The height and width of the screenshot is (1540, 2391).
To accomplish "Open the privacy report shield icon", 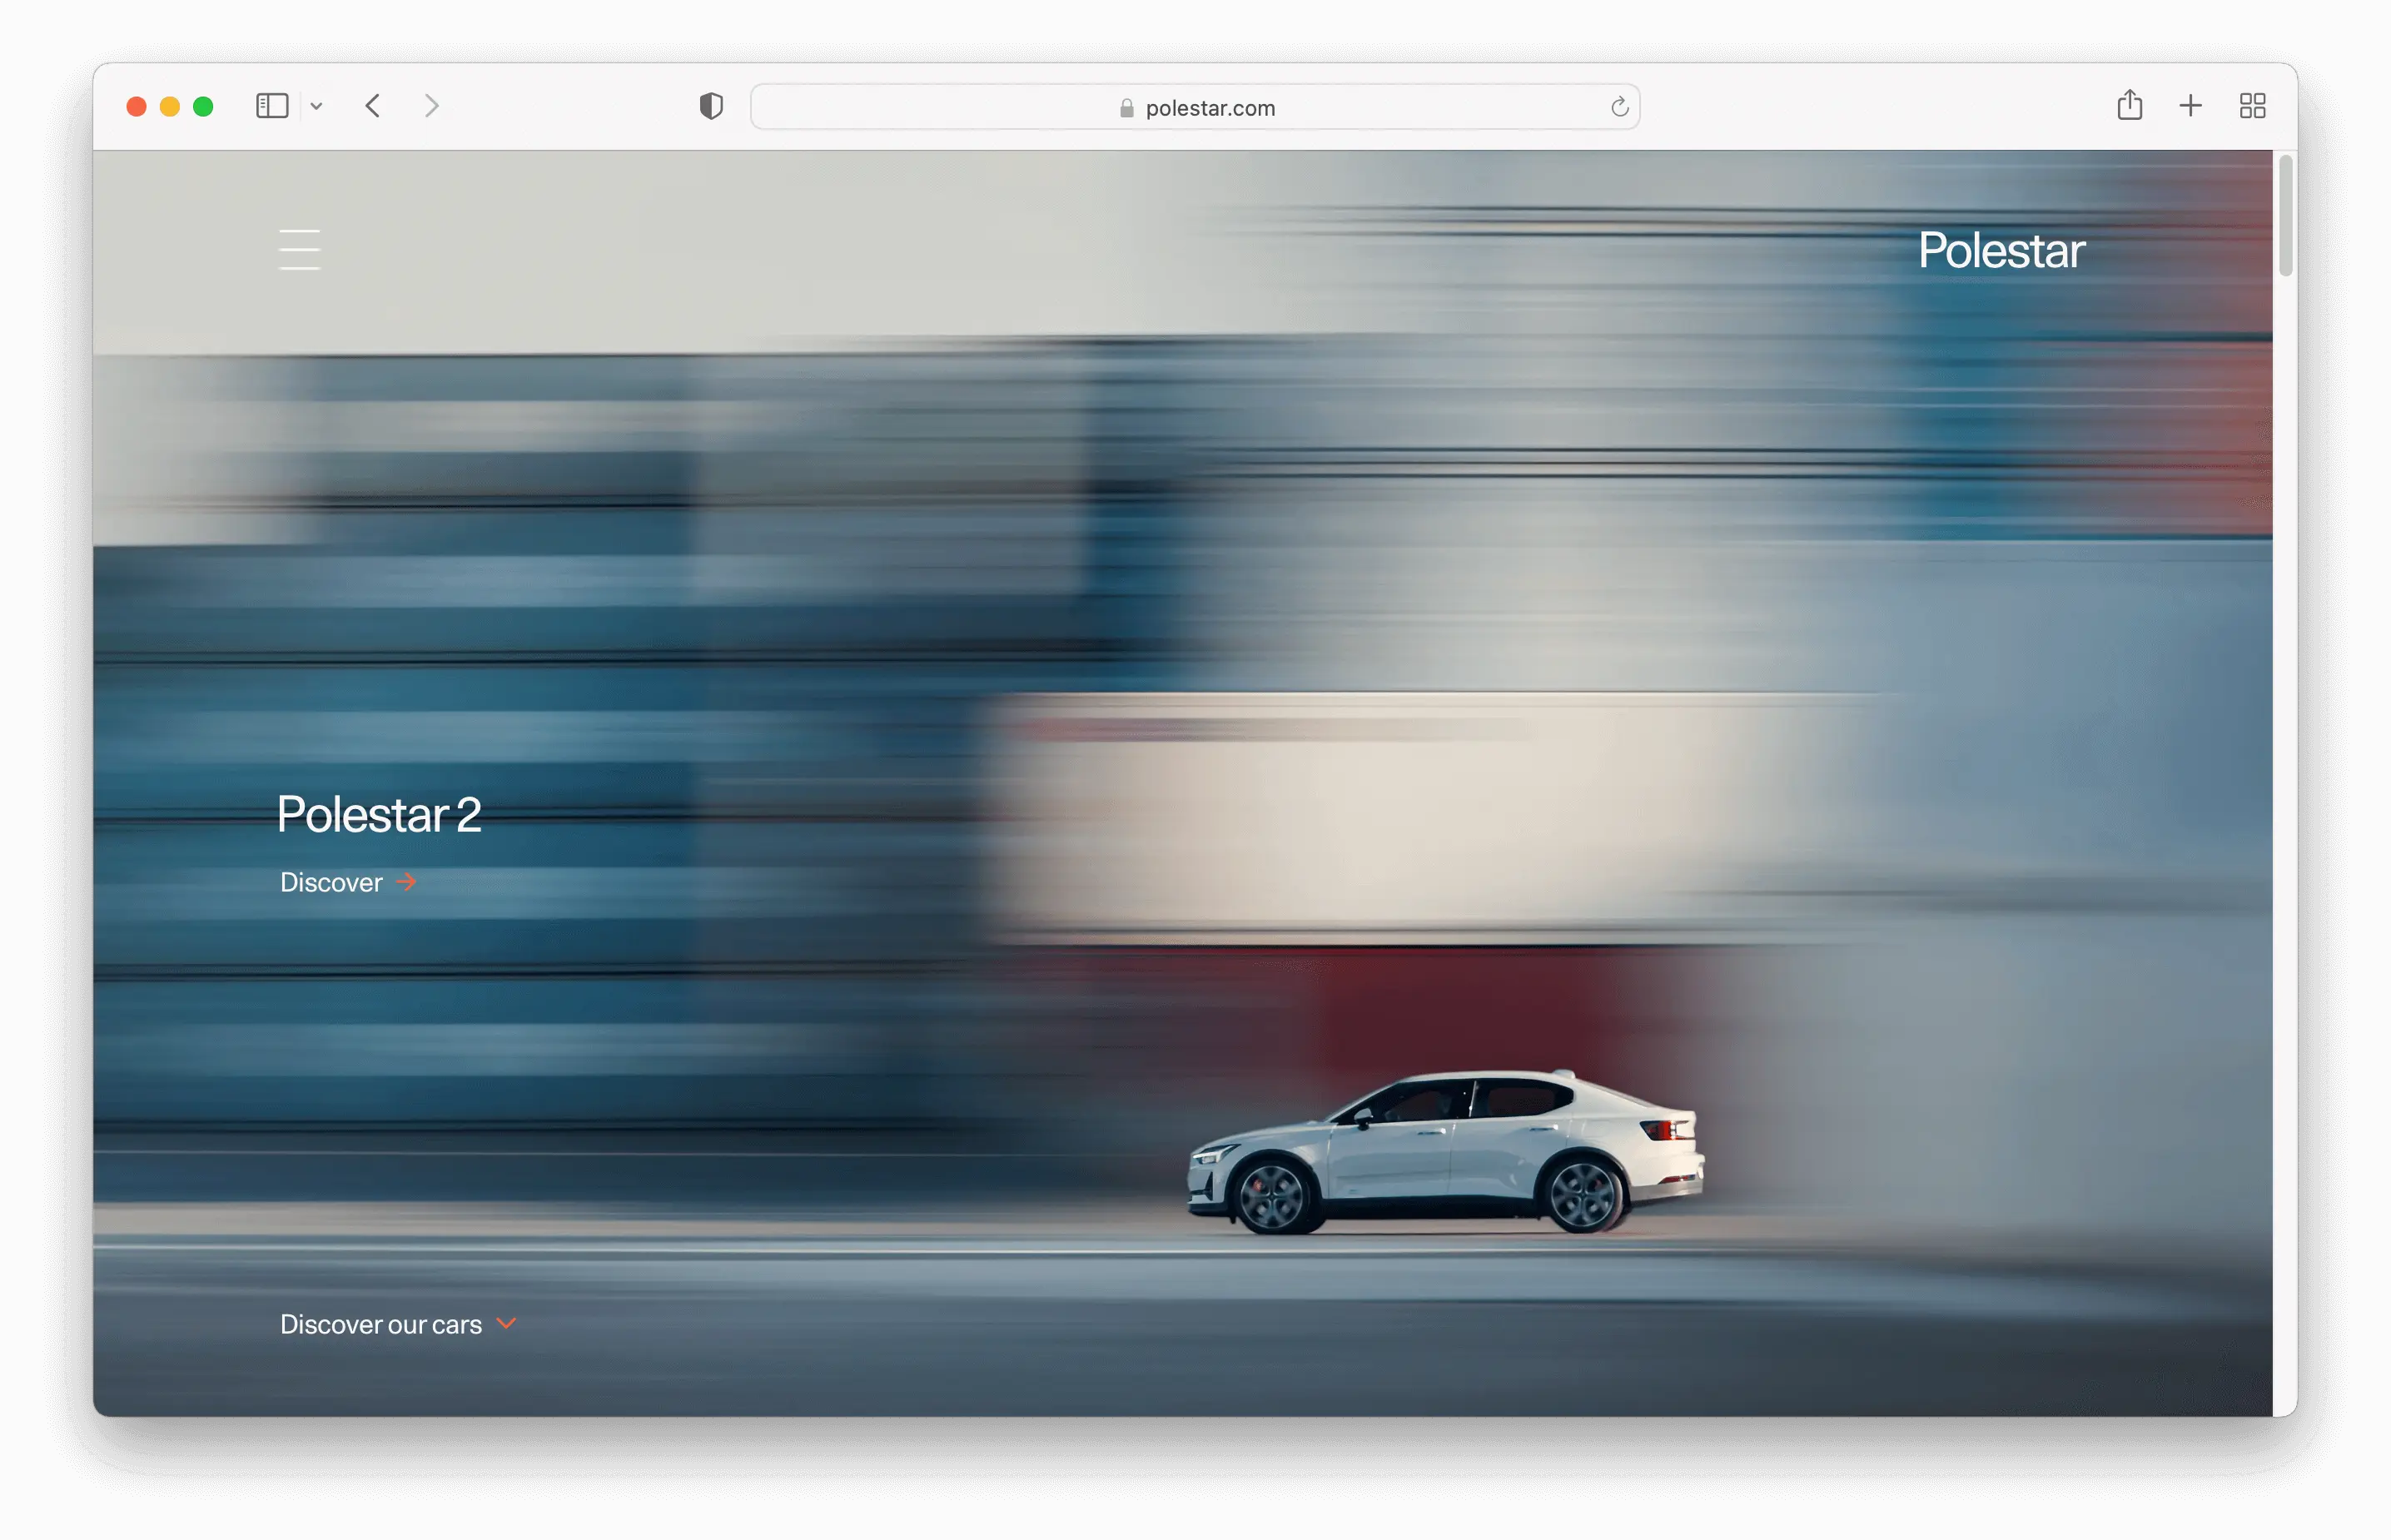I will [711, 106].
